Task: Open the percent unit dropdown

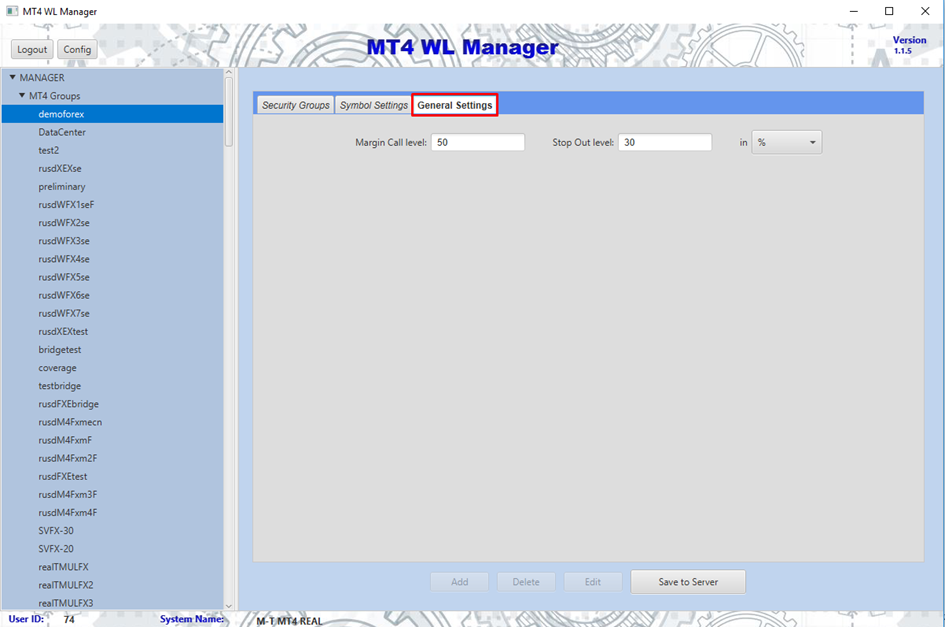Action: click(x=786, y=142)
